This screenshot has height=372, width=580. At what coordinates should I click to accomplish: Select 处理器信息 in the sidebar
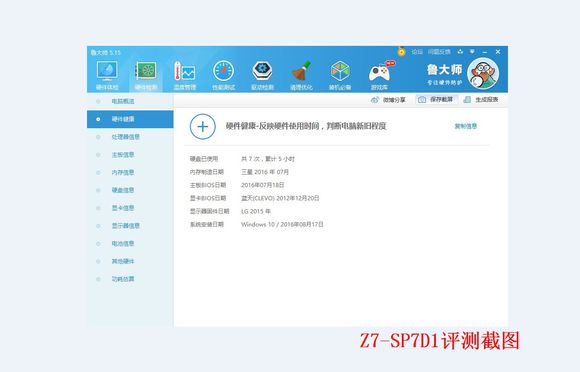coord(130,137)
